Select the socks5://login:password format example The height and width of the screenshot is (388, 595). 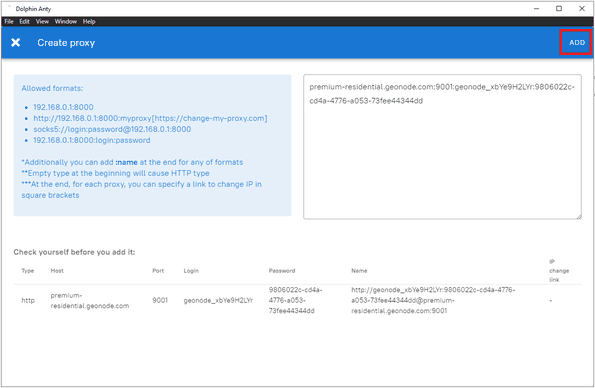tap(112, 129)
